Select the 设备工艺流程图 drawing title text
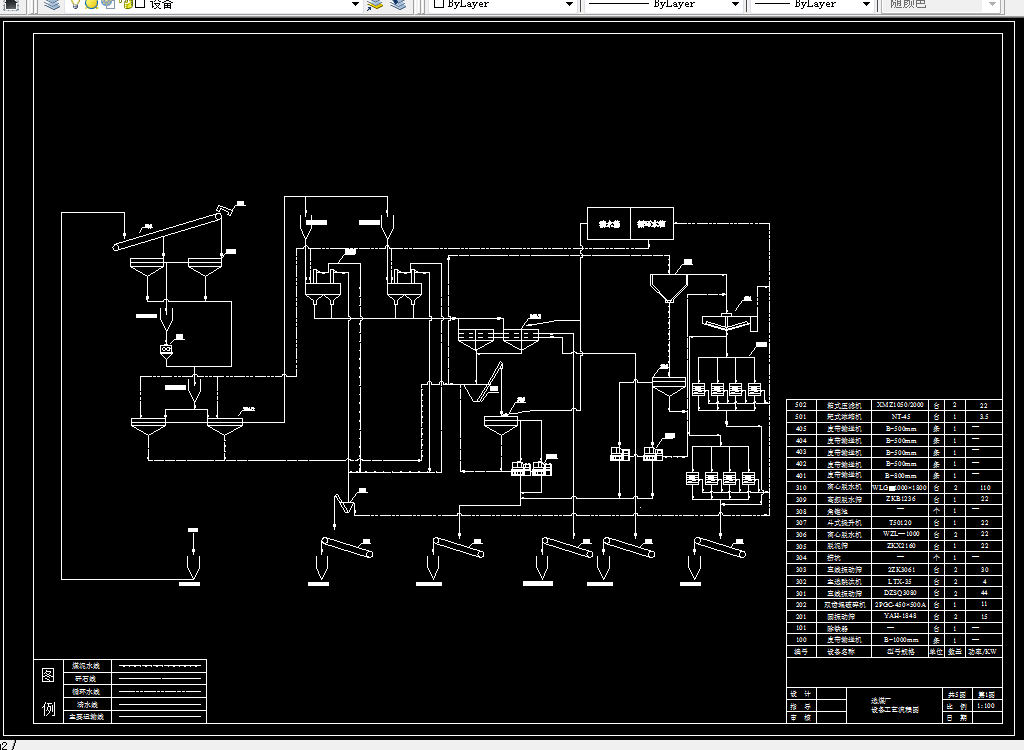The image size is (1024, 750). point(895,710)
